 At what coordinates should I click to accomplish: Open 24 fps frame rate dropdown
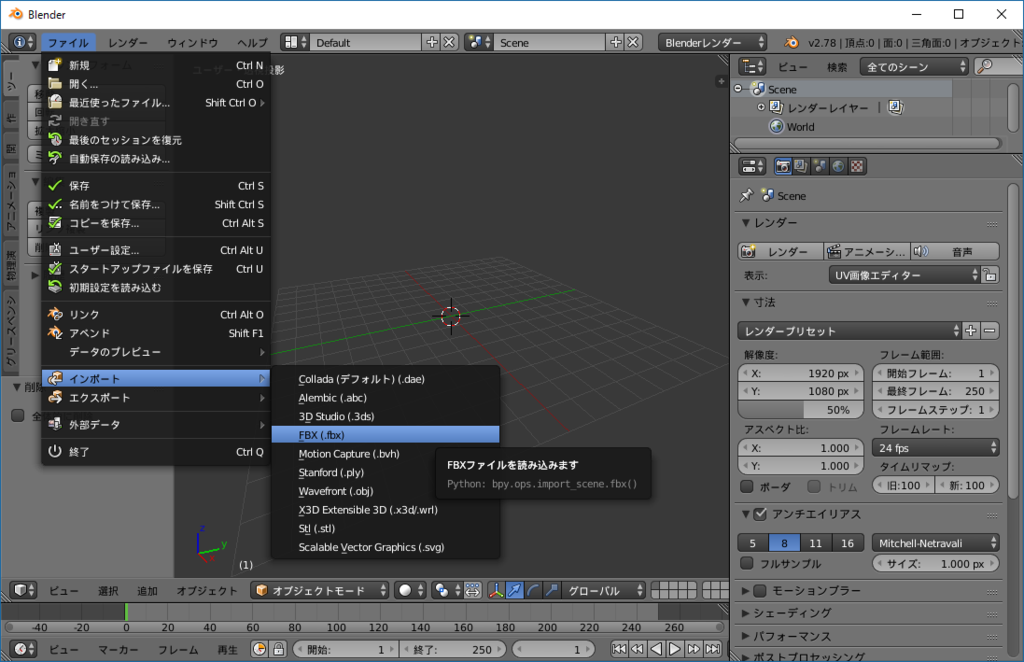935,448
